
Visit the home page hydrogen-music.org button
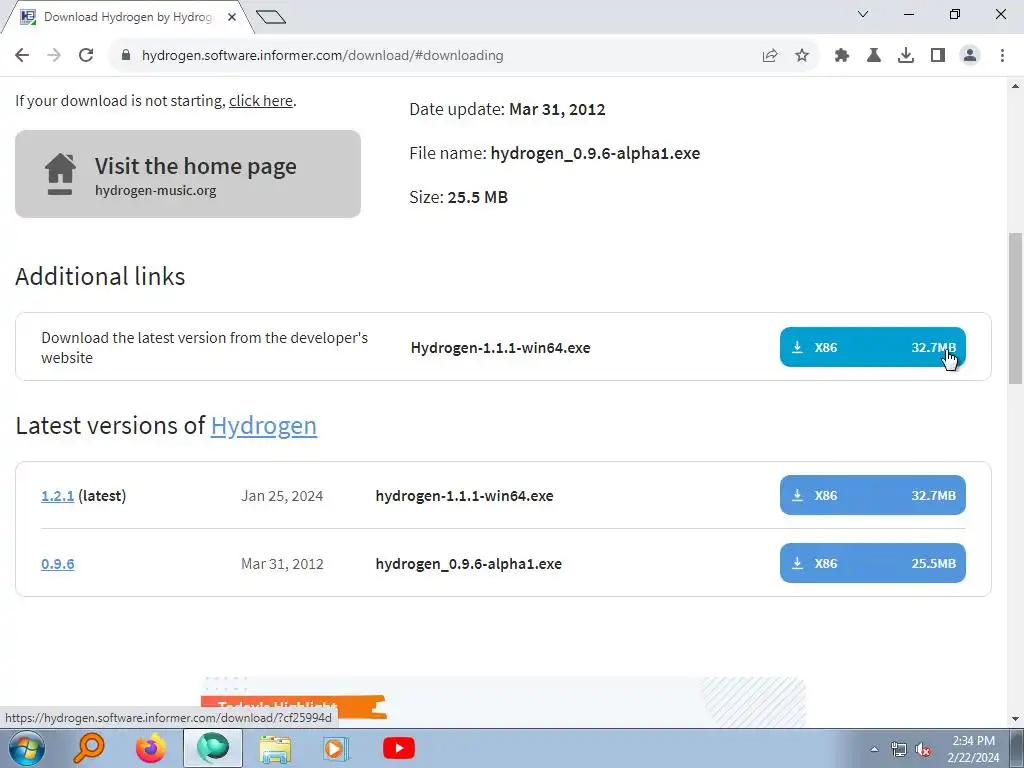coord(188,174)
